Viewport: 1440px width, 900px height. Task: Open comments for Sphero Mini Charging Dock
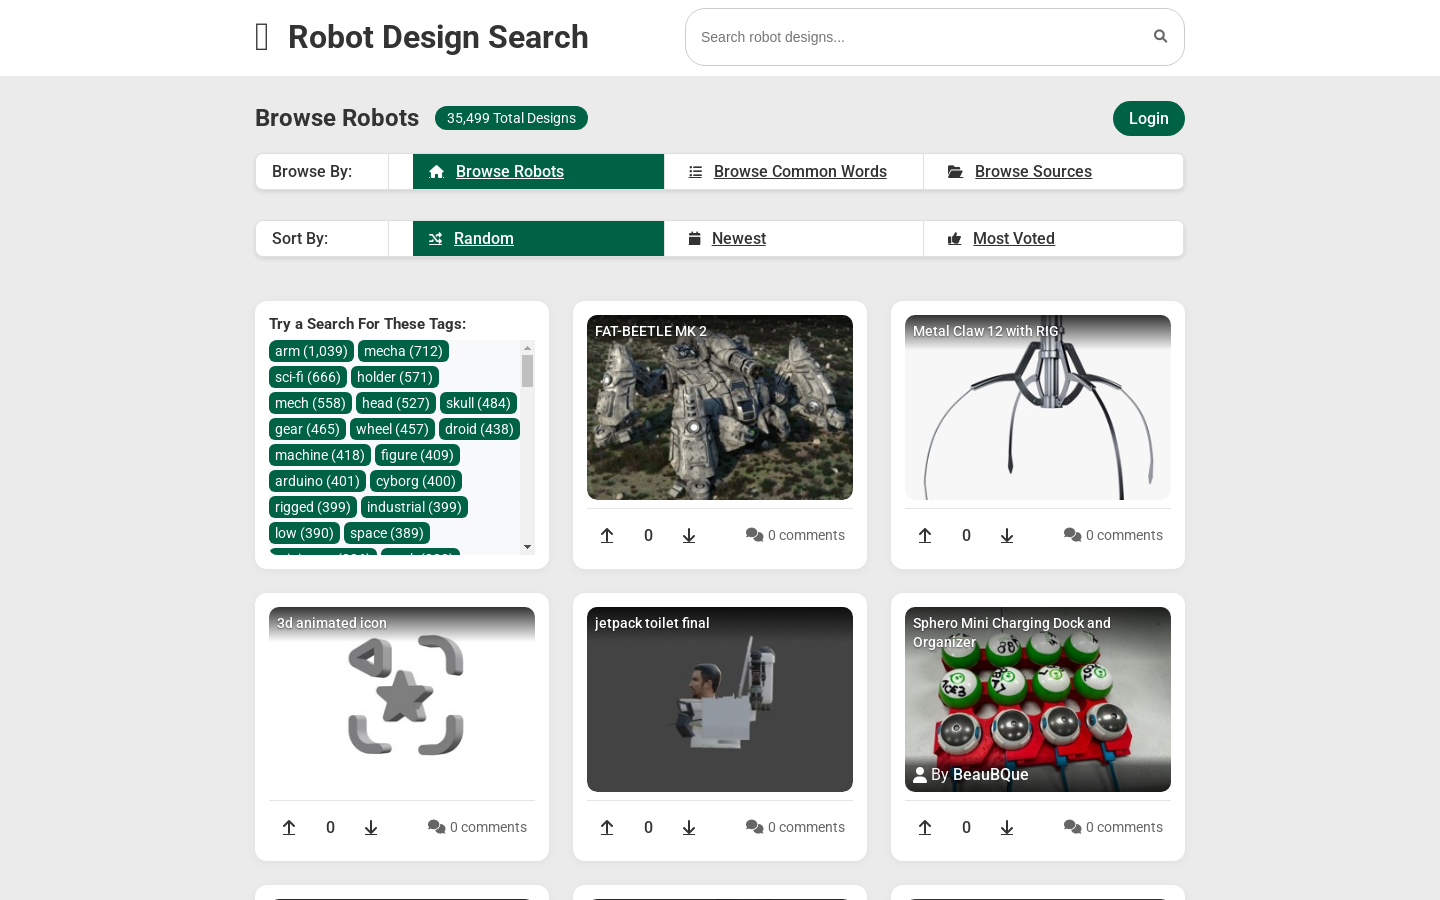tap(1113, 827)
